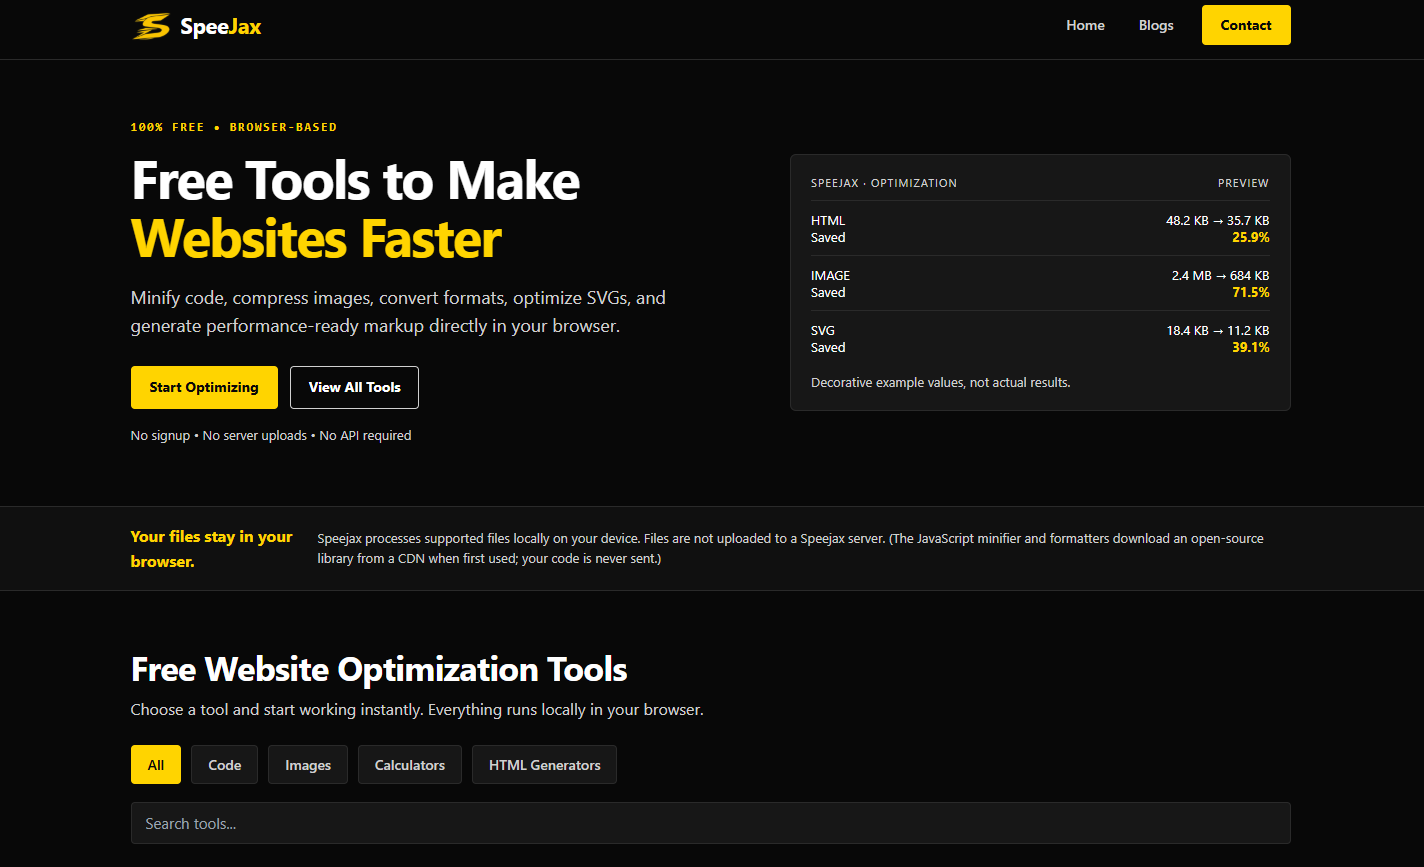This screenshot has width=1424, height=867.
Task: Click the 'Speejax processes supported files locally' paragraph
Action: coord(790,548)
